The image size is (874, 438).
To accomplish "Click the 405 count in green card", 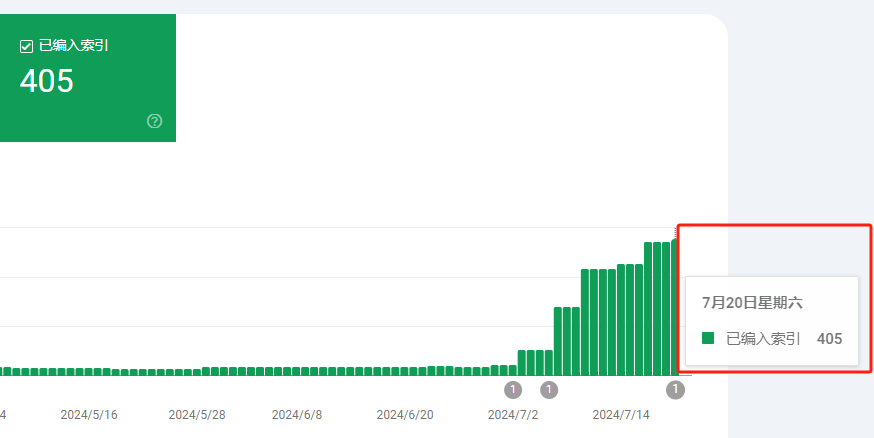I will click(47, 82).
